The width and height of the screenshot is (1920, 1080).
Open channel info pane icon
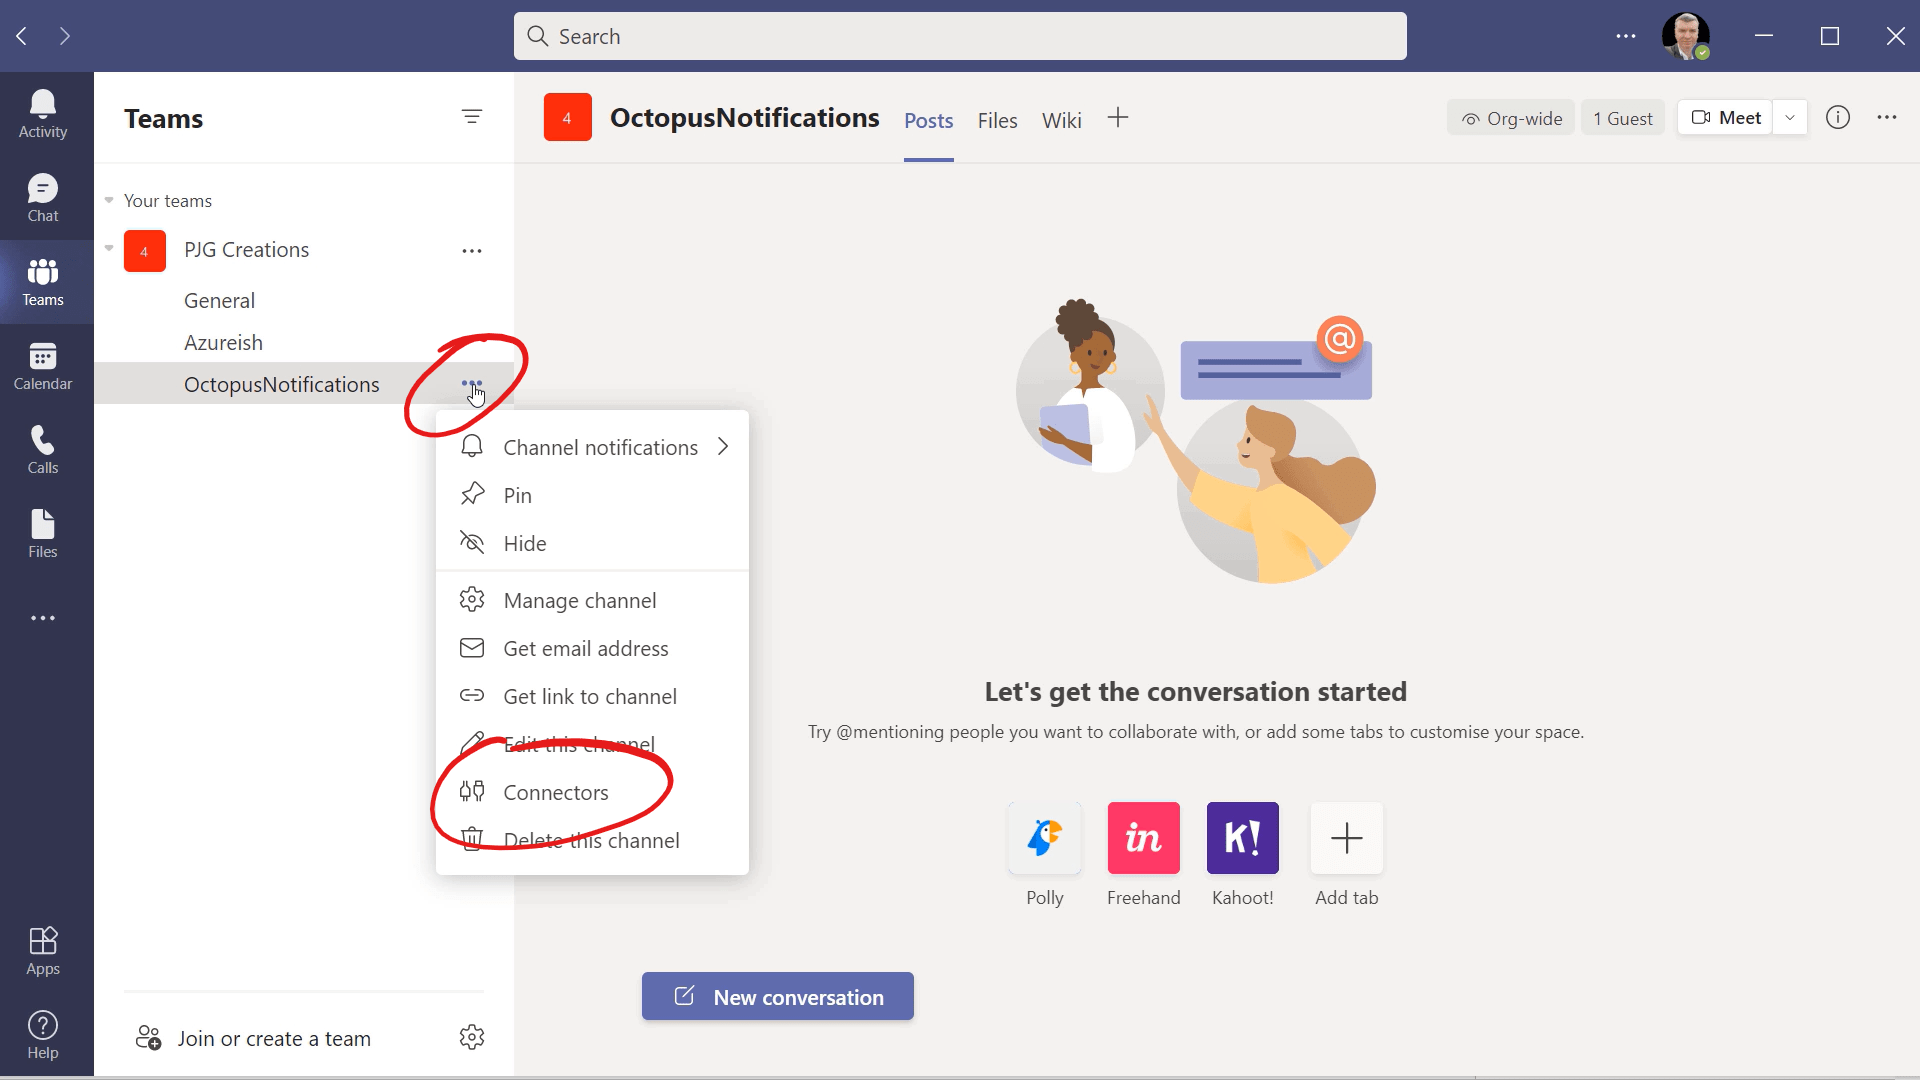[1838, 118]
